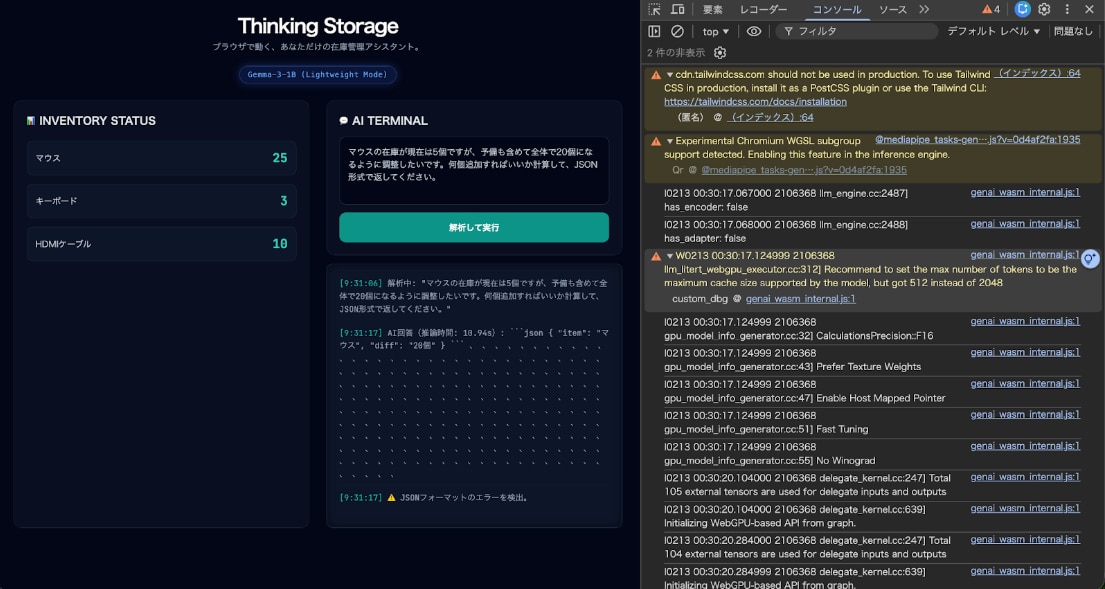Open the live expression eye icon
The height and width of the screenshot is (589, 1105).
(x=754, y=31)
